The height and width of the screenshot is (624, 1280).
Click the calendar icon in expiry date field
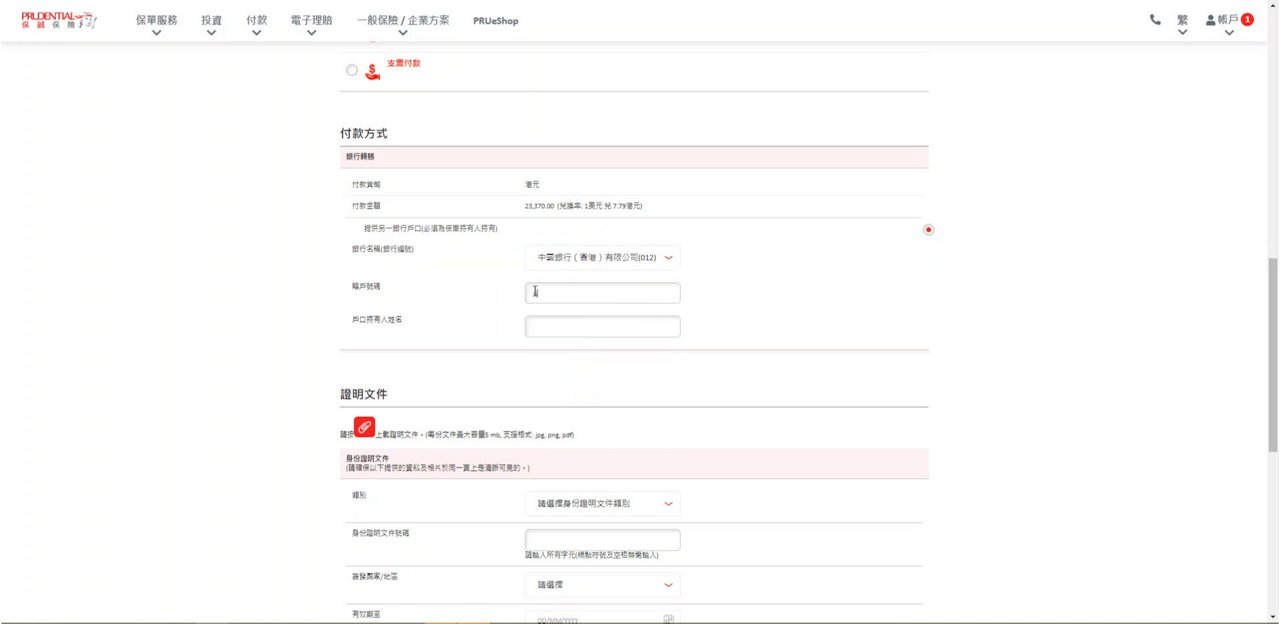(668, 619)
